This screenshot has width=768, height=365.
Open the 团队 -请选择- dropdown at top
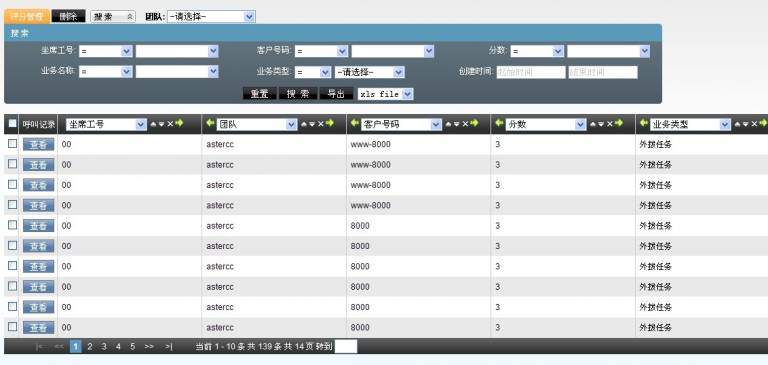[x=211, y=17]
